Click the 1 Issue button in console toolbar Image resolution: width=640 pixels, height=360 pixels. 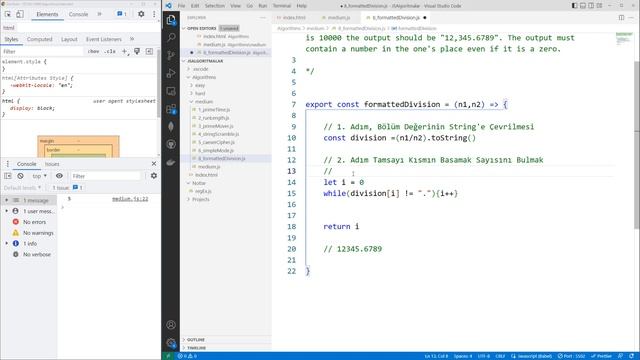pos(67,188)
